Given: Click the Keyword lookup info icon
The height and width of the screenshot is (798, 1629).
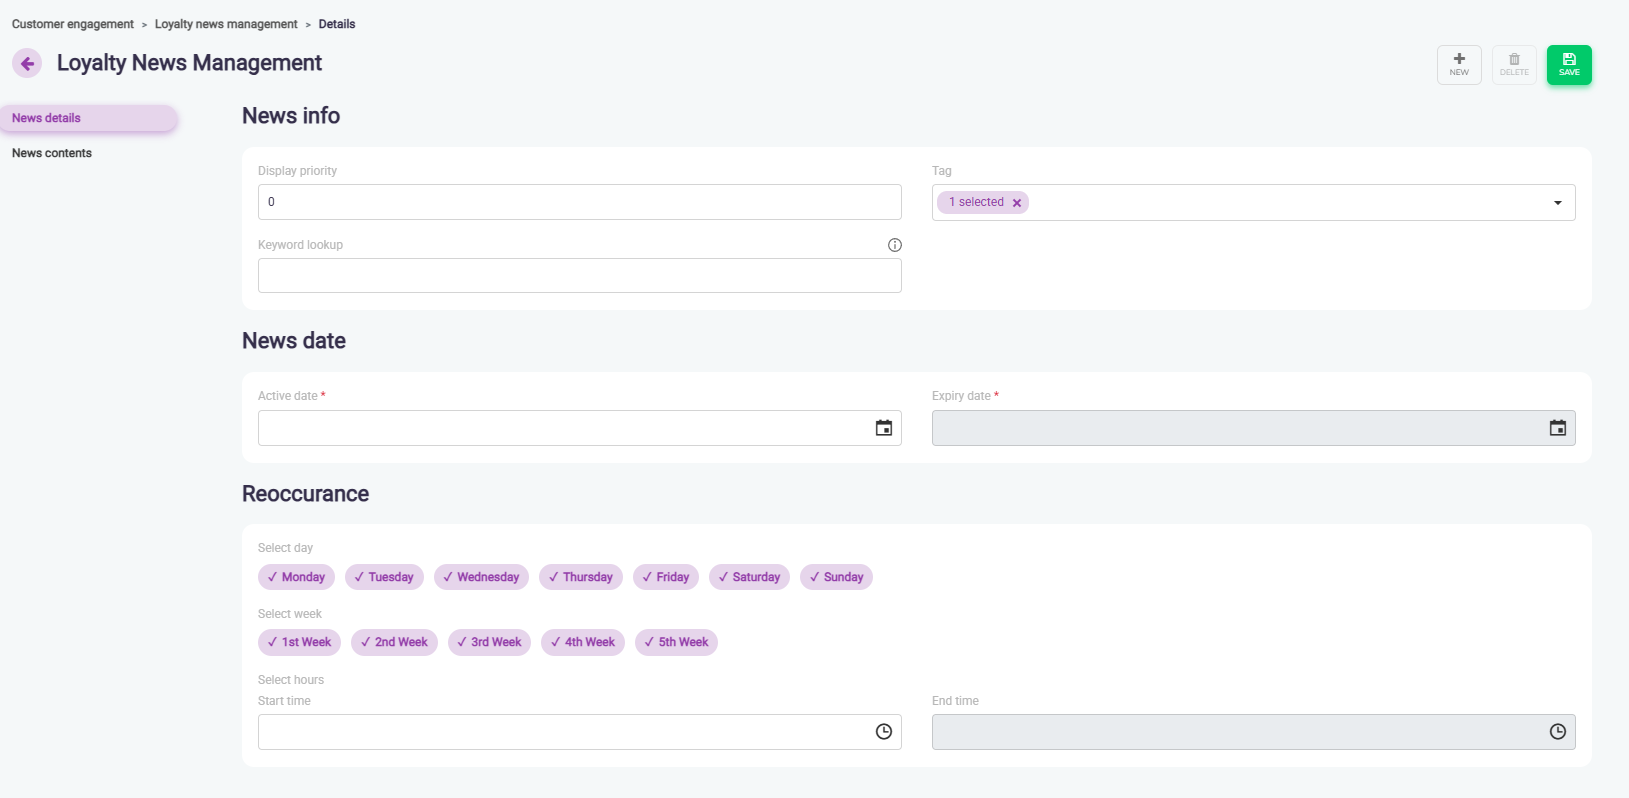Looking at the screenshot, I should point(895,245).
